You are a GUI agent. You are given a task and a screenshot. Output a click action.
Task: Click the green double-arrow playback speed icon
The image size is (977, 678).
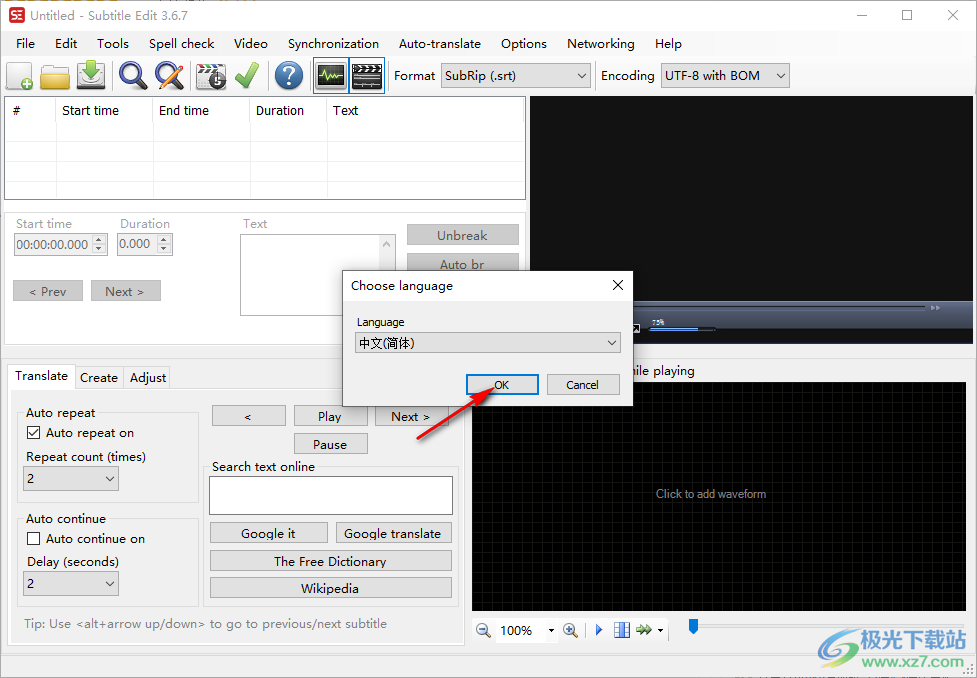coord(644,630)
